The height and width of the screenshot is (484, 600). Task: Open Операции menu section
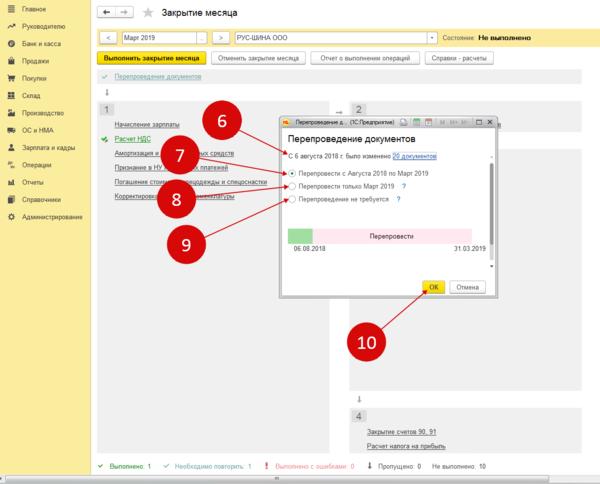pos(36,165)
